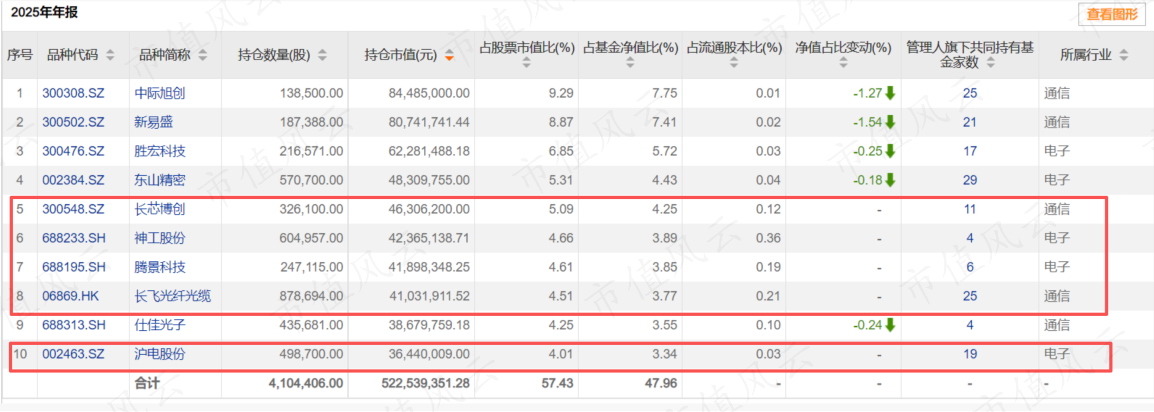Open the 东山精密 stock name link
The width and height of the screenshot is (1154, 412).
pos(160,180)
